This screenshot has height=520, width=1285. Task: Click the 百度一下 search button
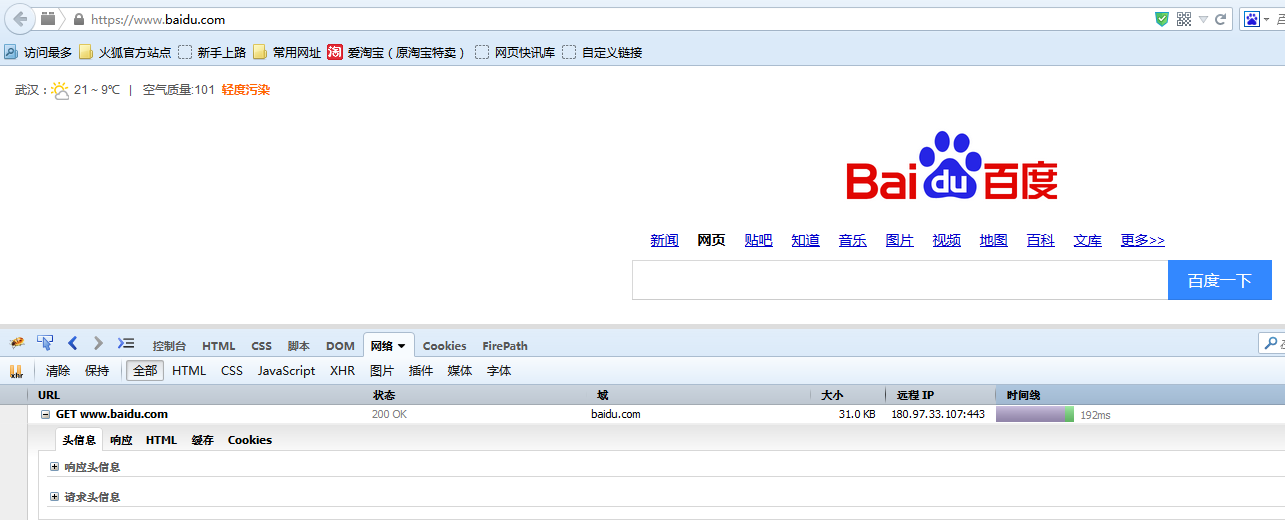click(1220, 280)
